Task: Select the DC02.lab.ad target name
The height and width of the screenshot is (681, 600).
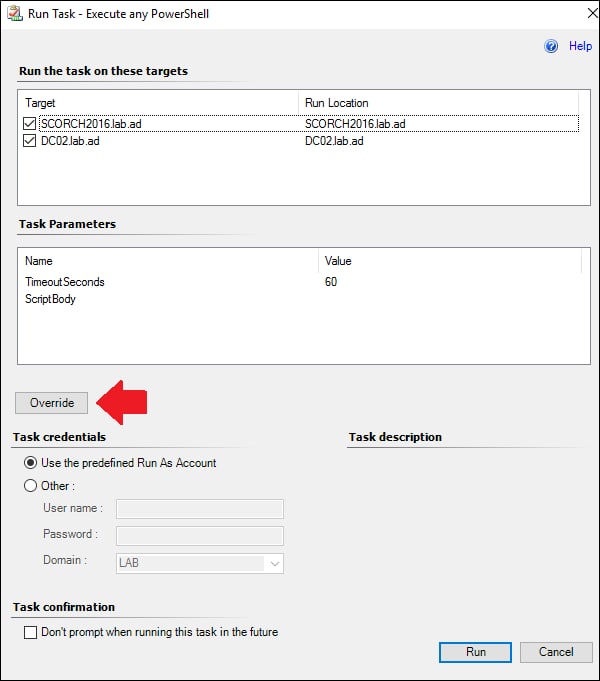Action: [x=70, y=141]
